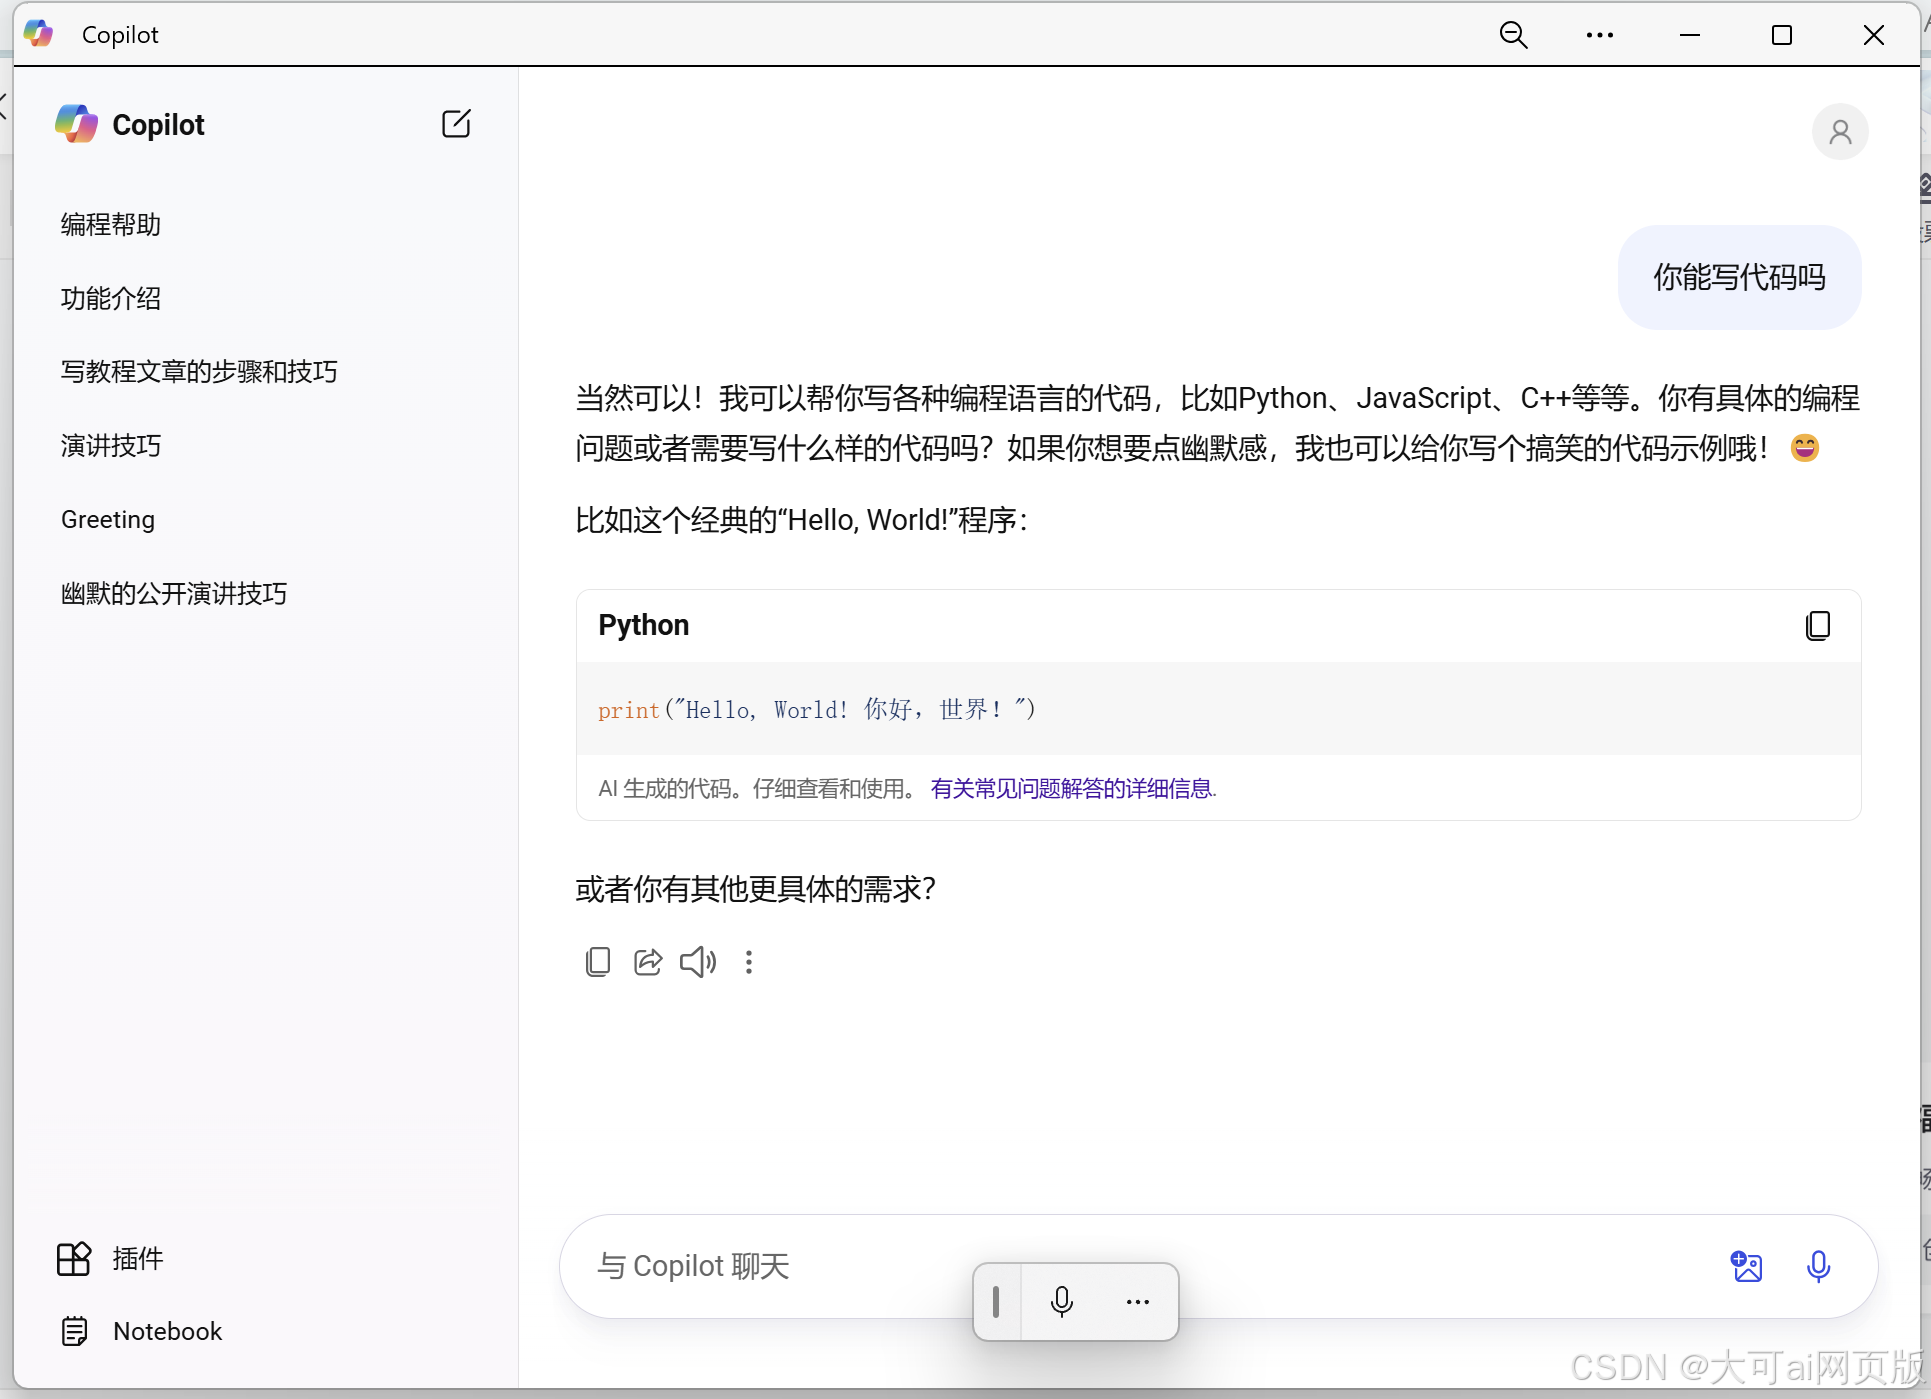Screen dimensions: 1931x1399
Task: Add an image to the chat
Action: pyautogui.click(x=1746, y=1266)
